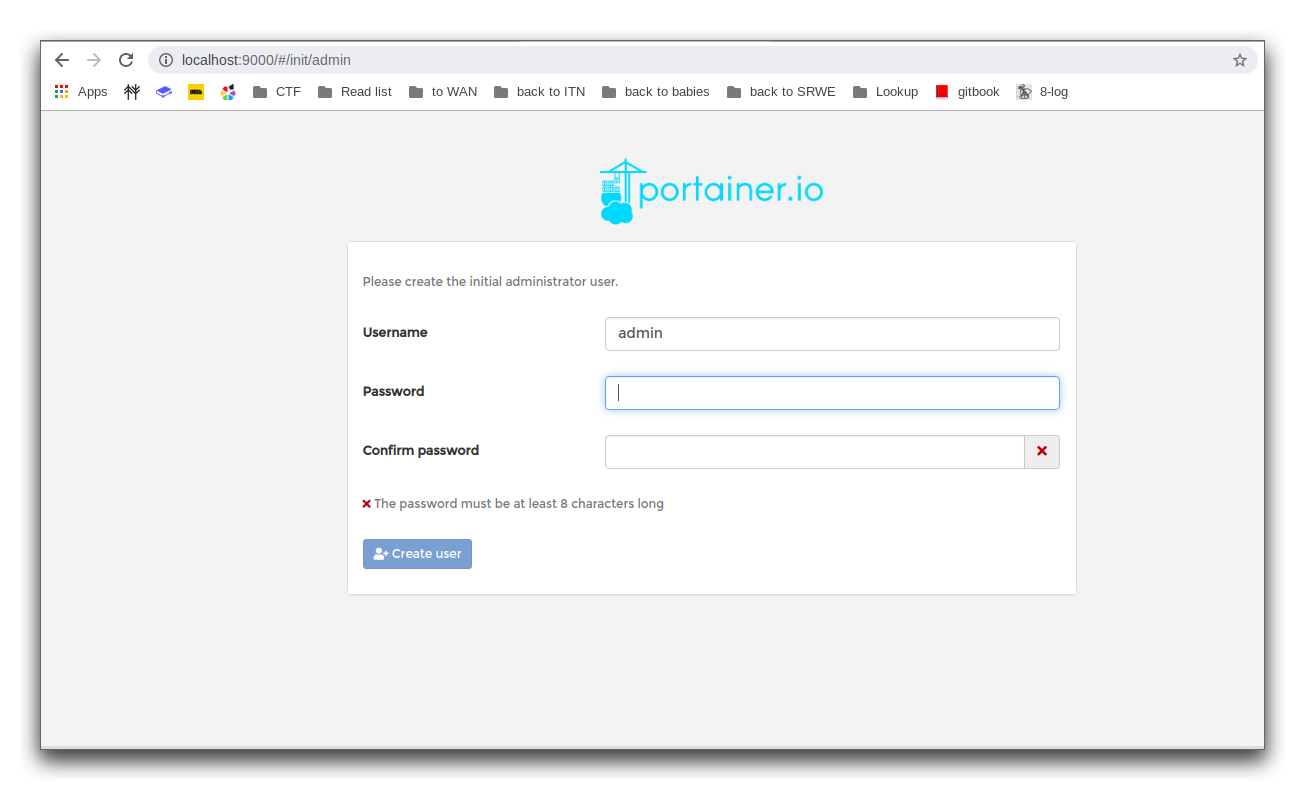Open the back to ITN bookmark folder
This screenshot has width=1305, height=790.
pos(540,91)
